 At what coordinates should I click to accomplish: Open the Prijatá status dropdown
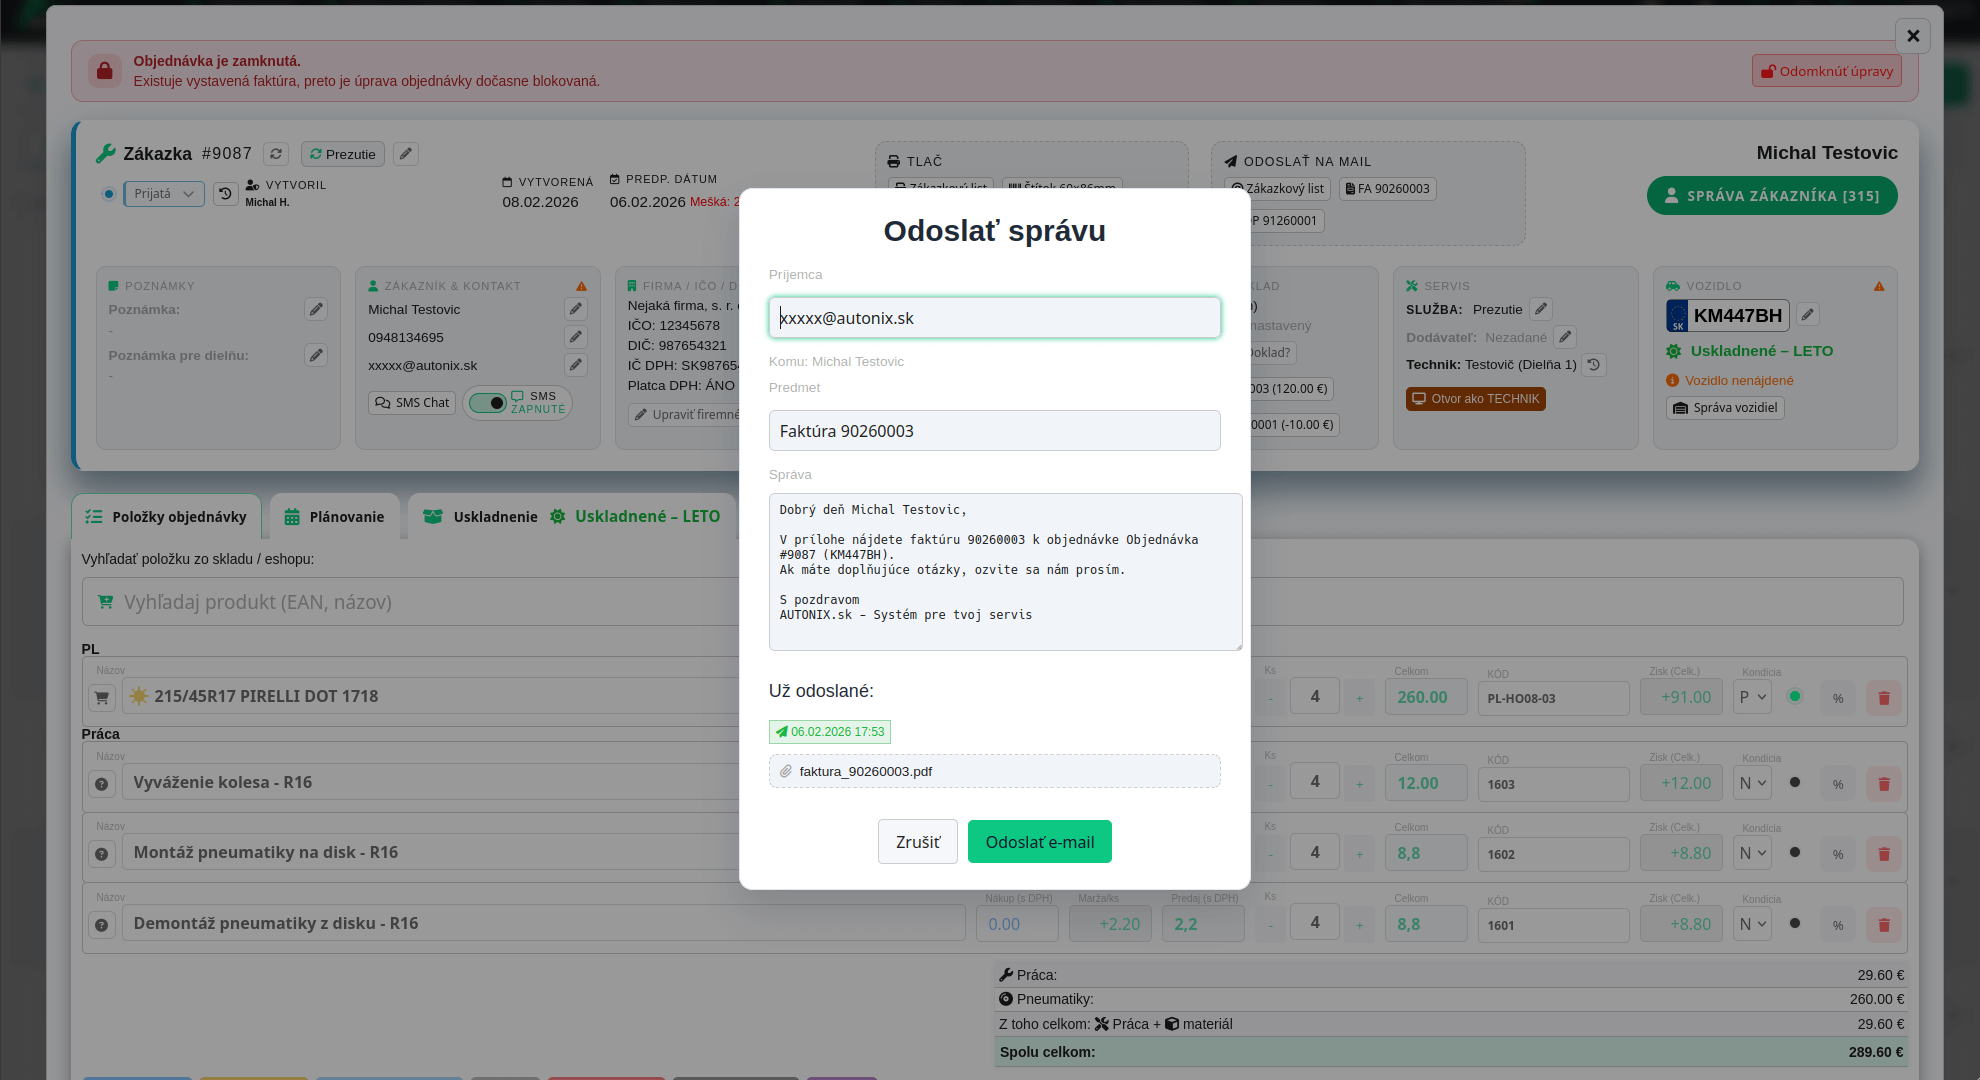(164, 194)
